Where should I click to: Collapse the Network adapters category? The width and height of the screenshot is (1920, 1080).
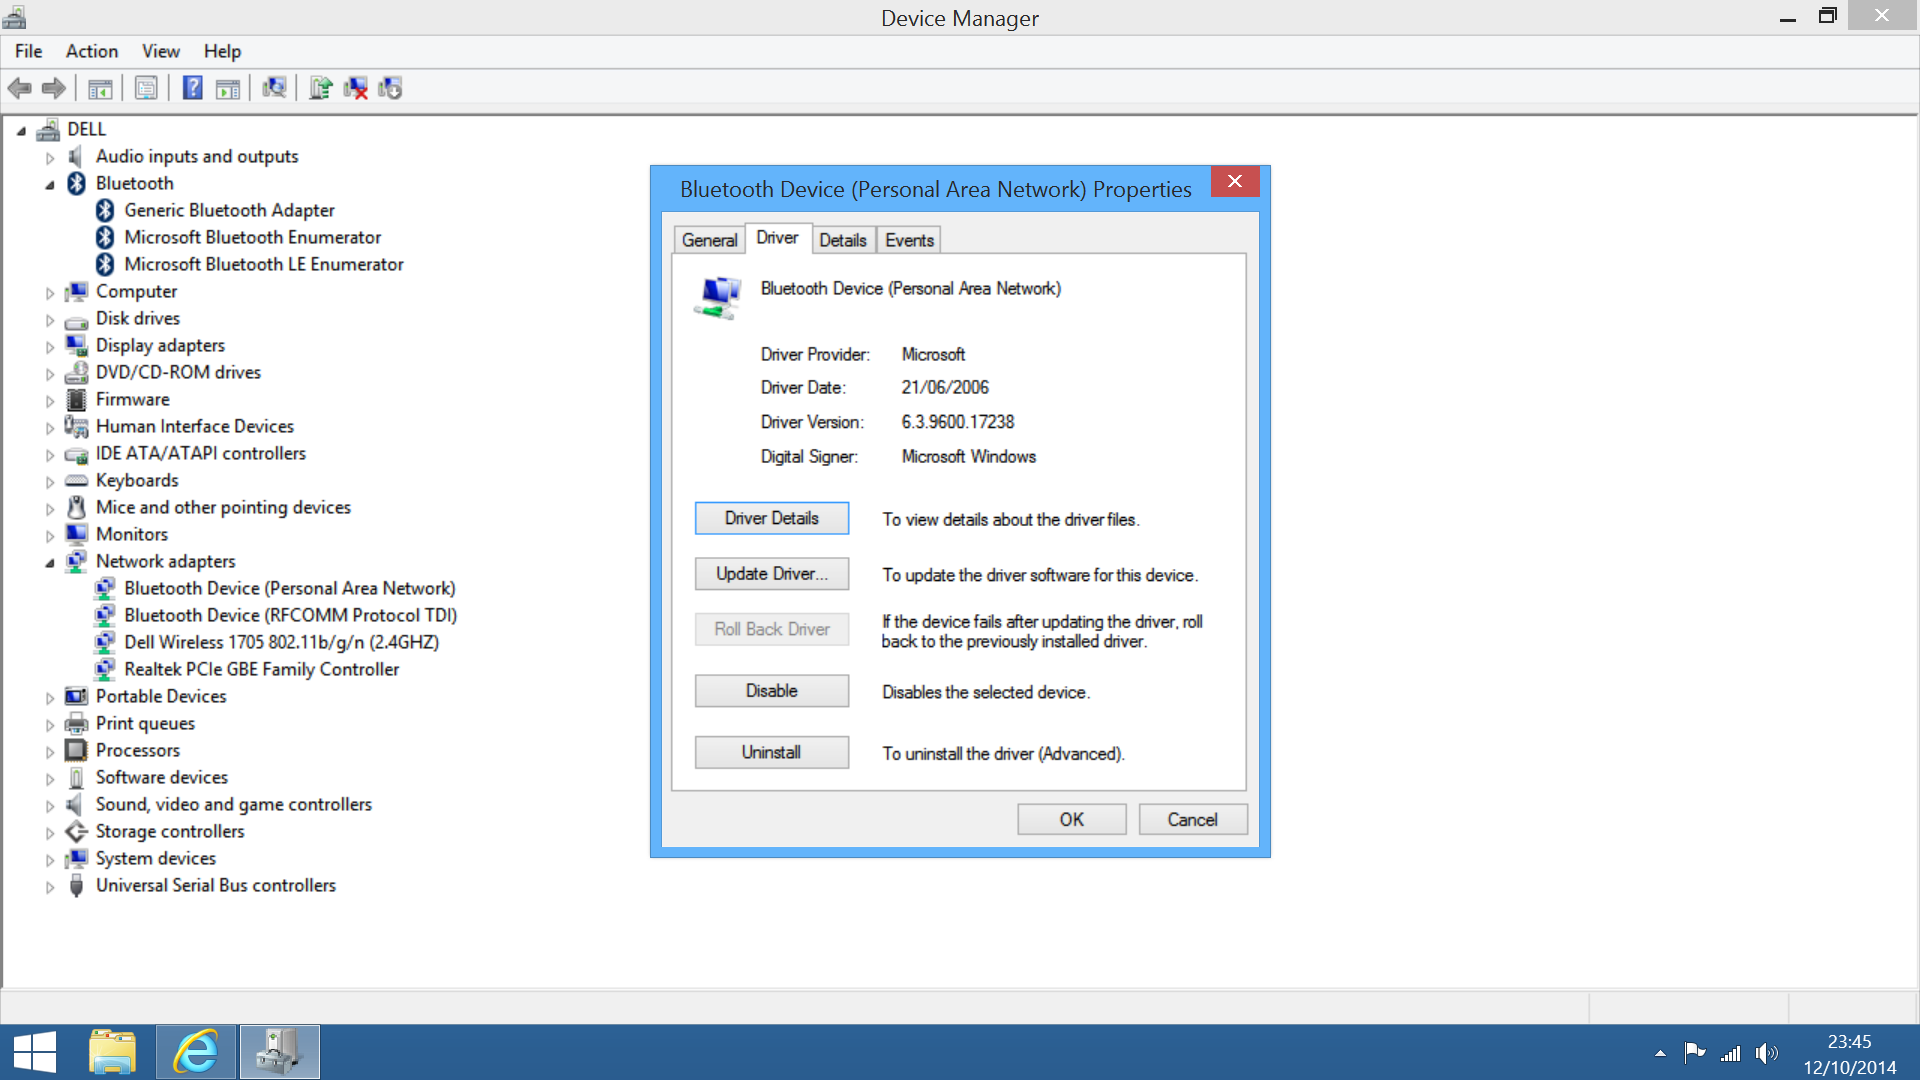click(49, 562)
